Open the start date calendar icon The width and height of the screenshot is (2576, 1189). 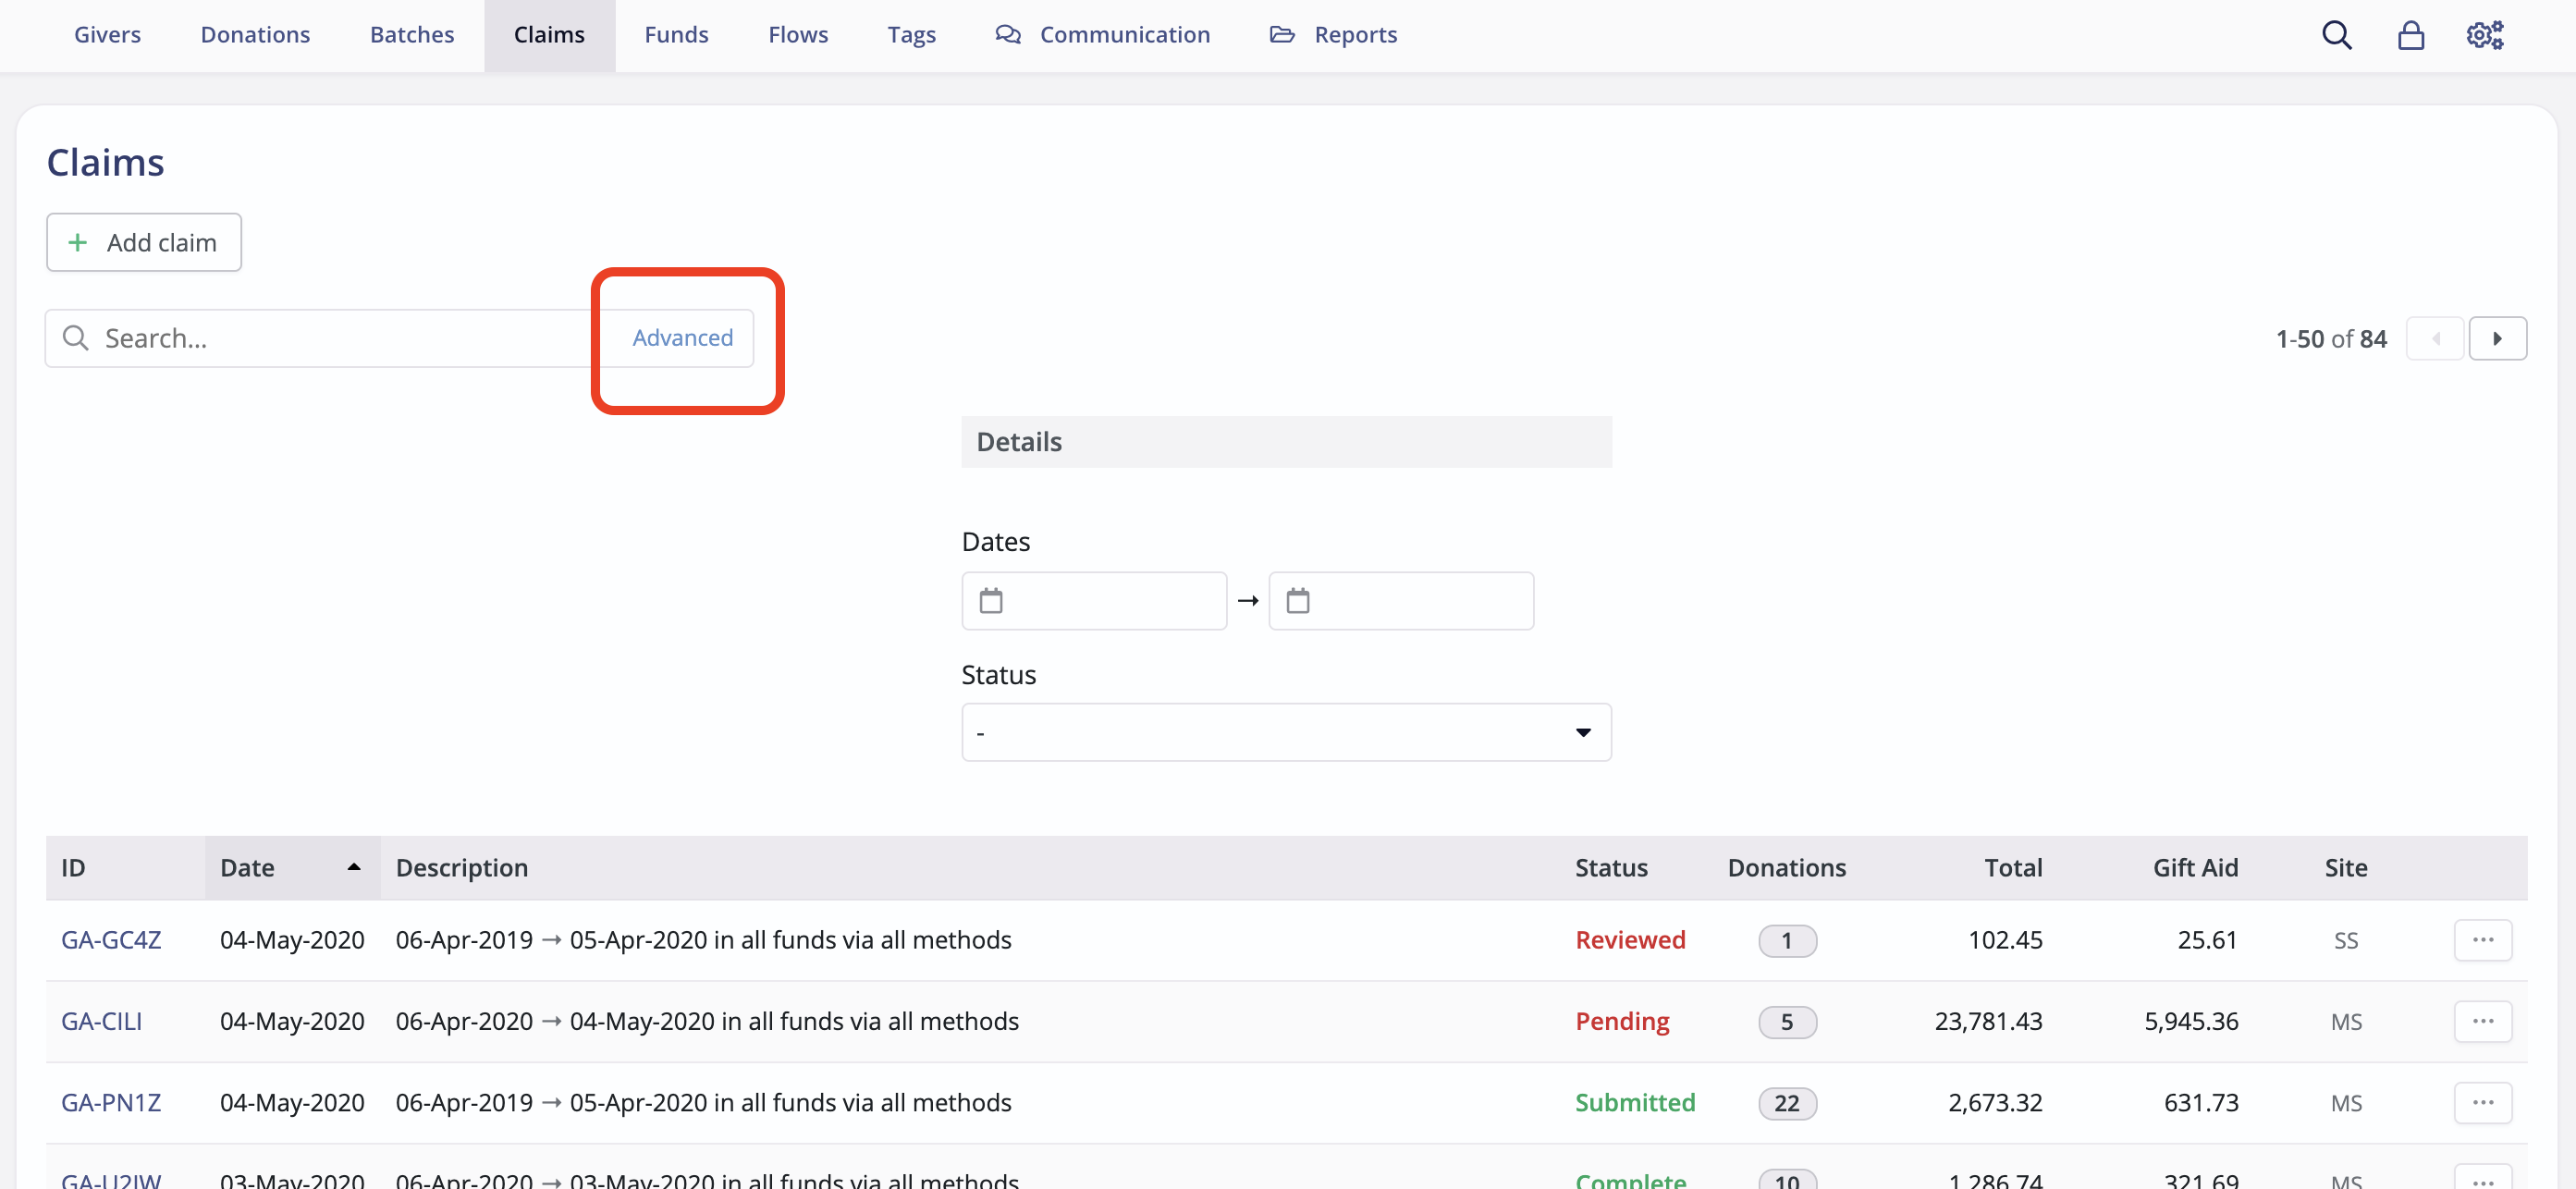[991, 600]
